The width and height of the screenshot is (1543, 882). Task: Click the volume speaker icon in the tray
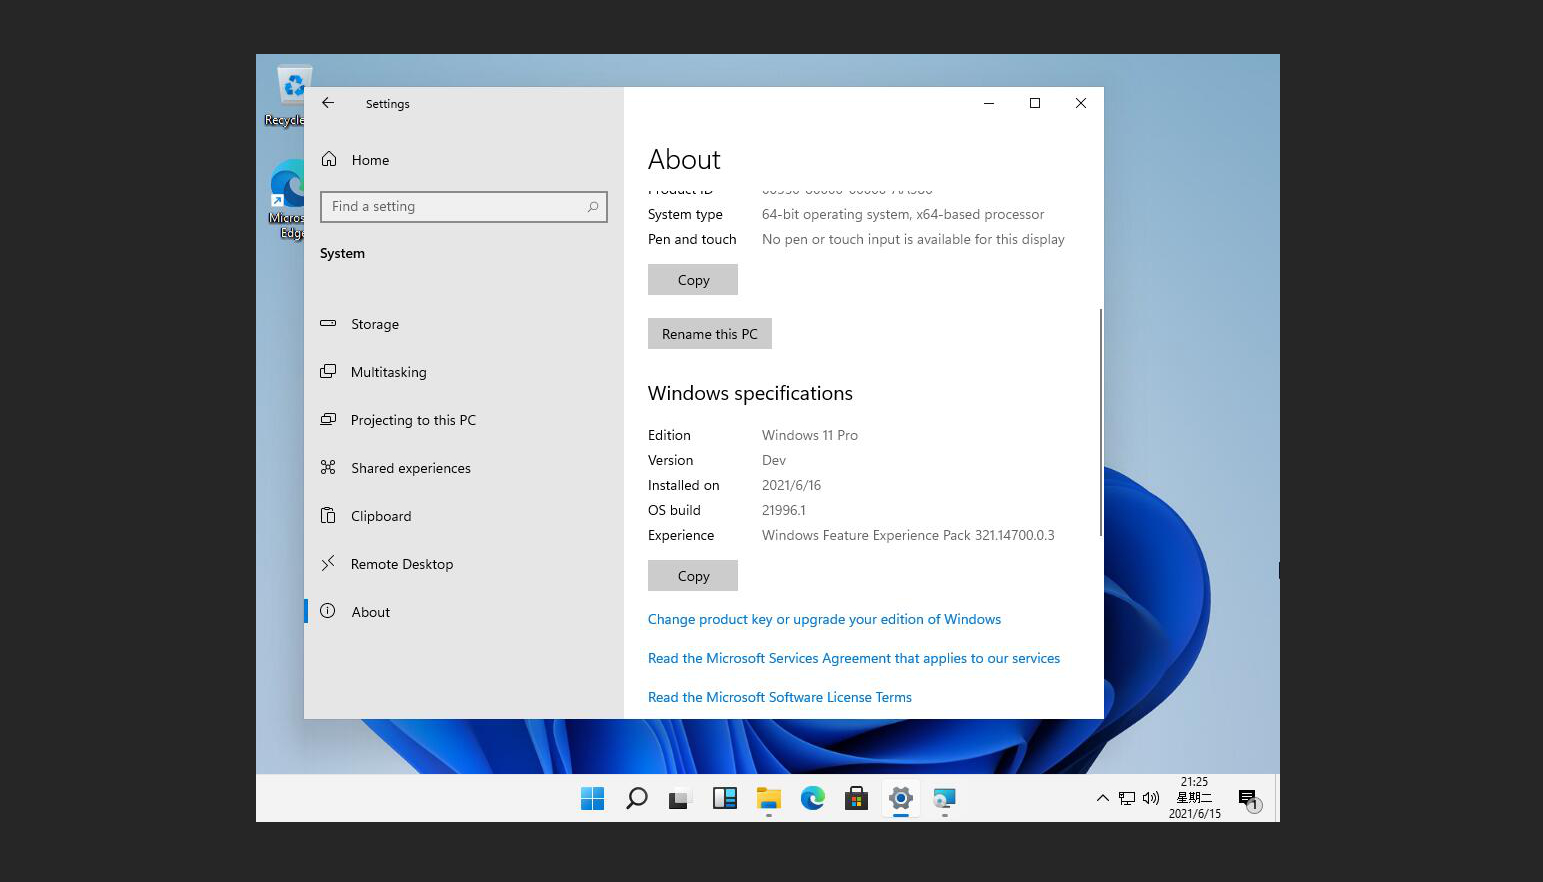1151,798
